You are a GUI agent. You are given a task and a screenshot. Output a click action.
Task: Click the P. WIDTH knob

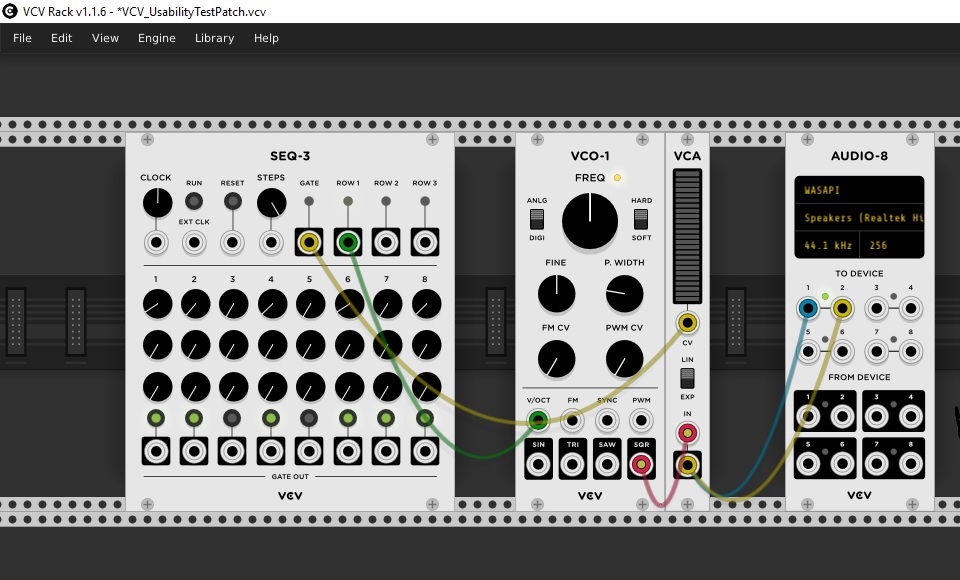point(624,293)
